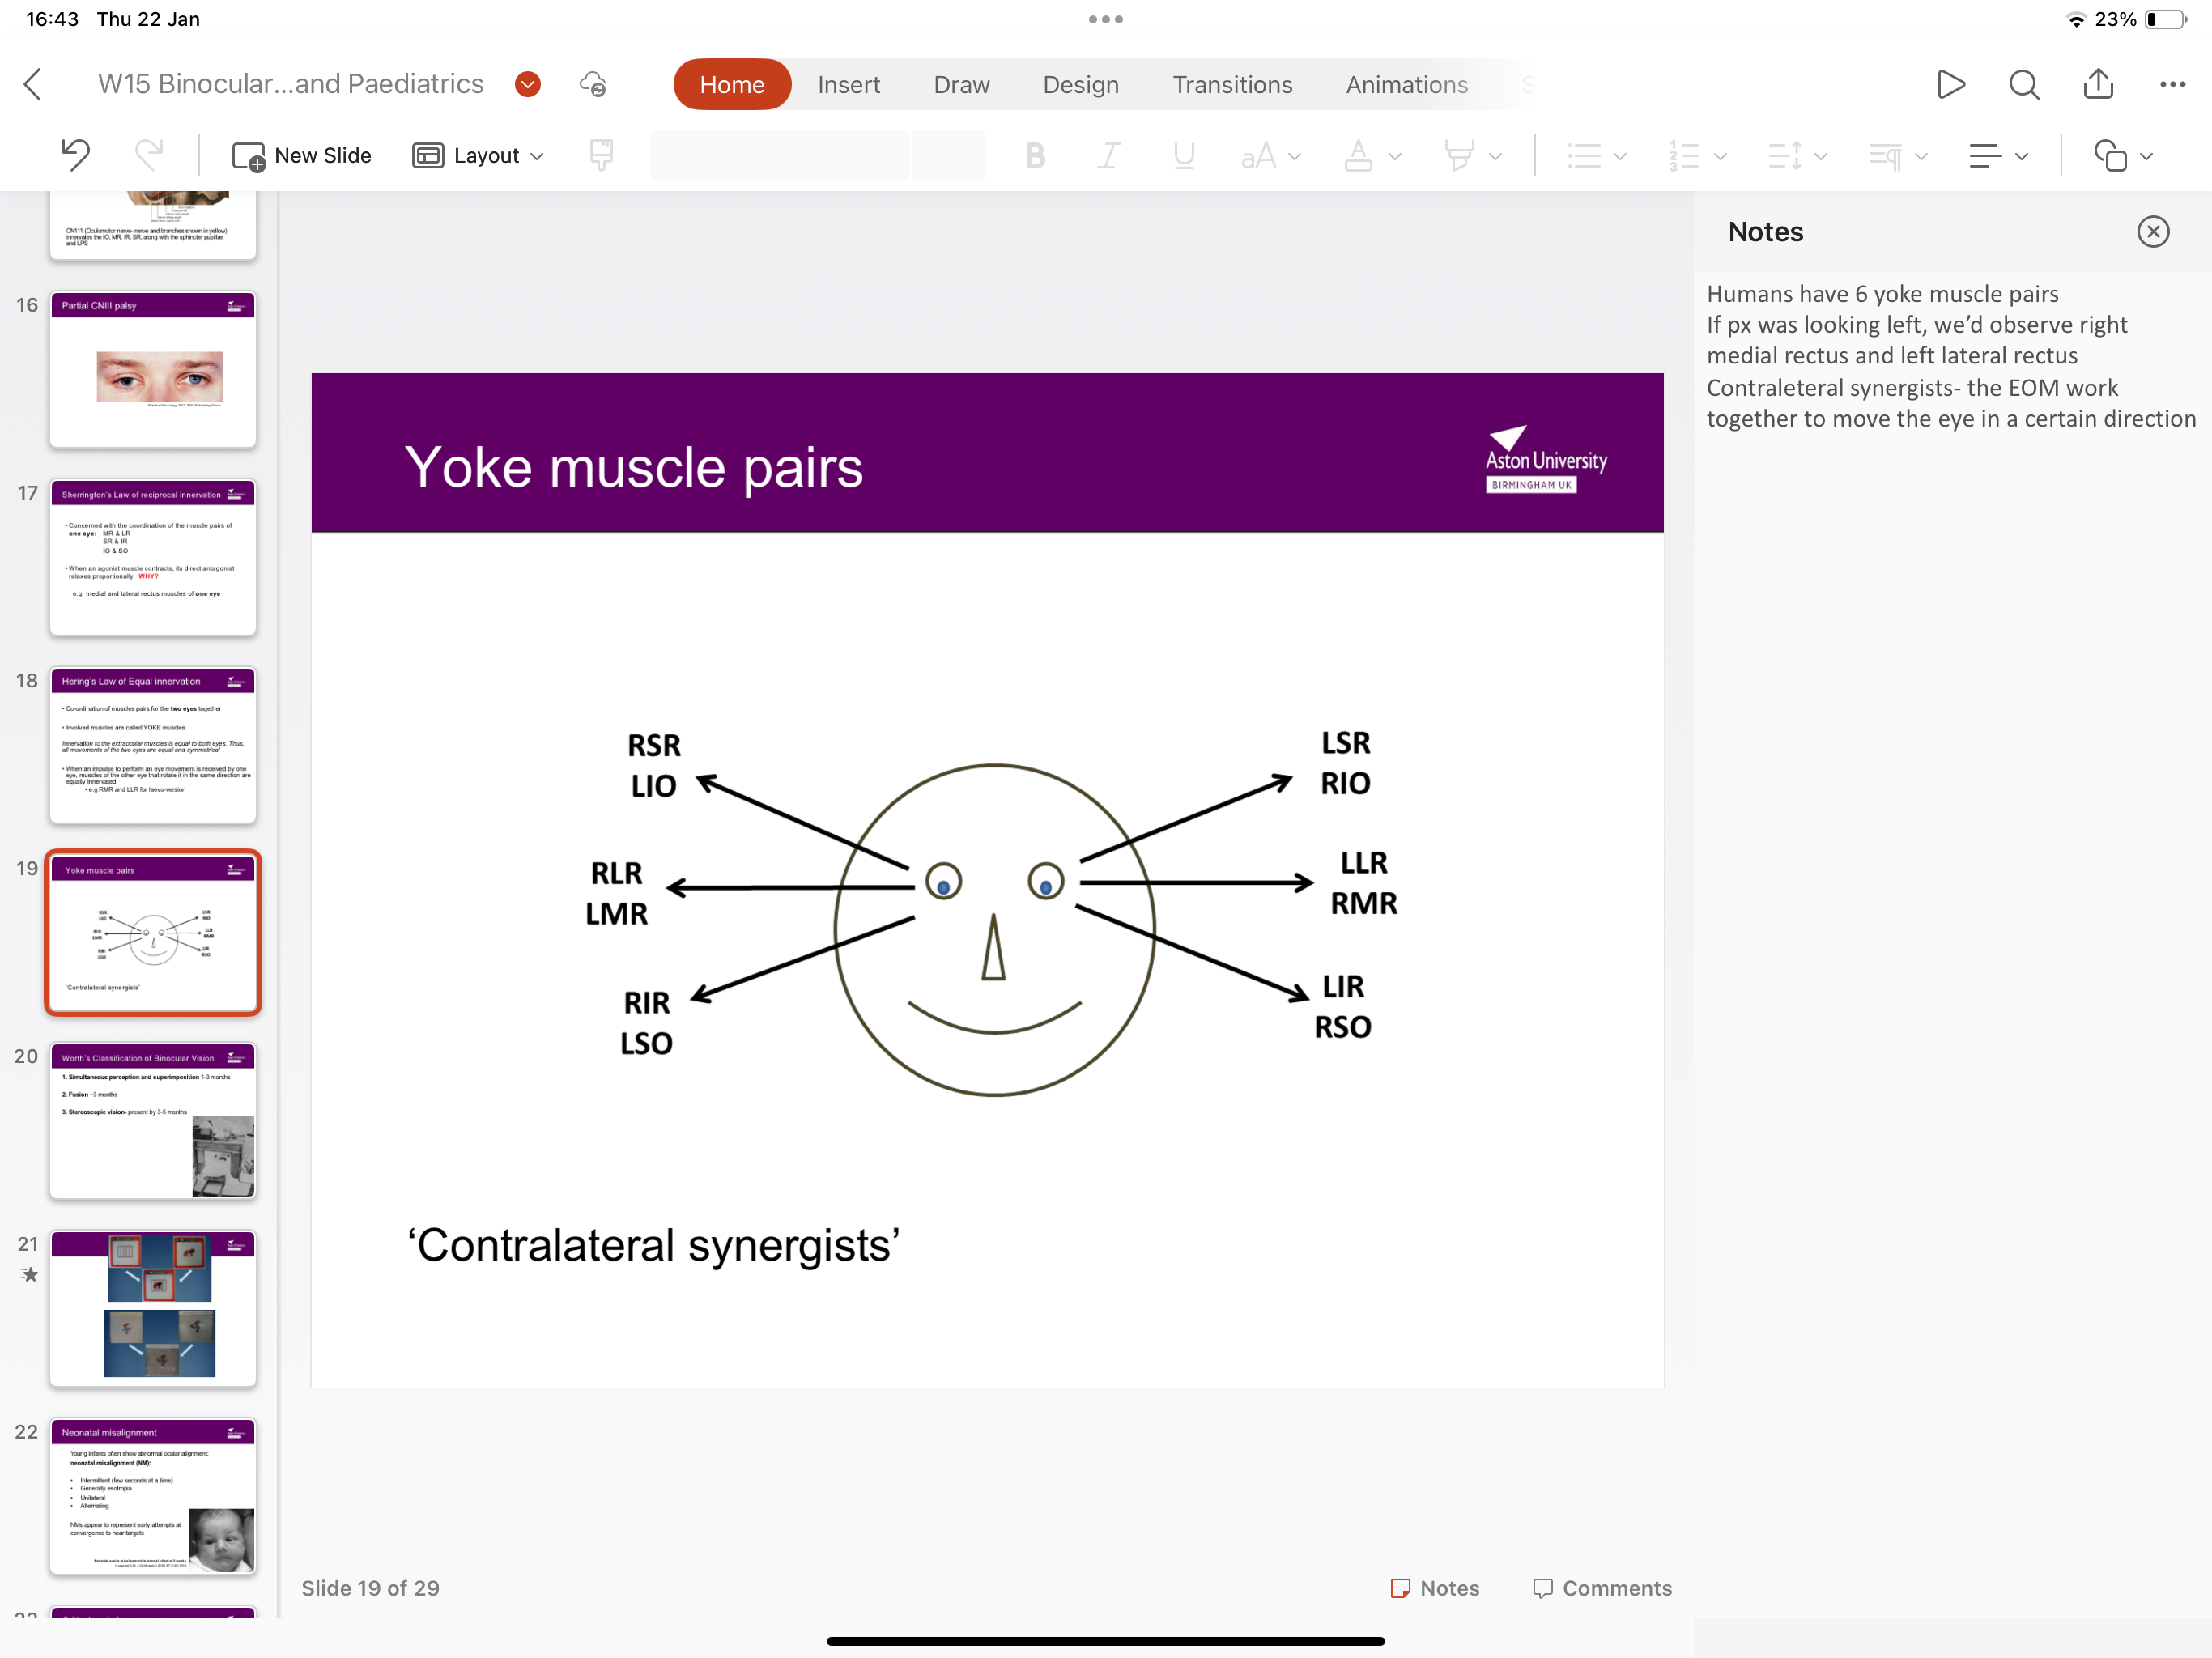Expand the Layout dropdown
This screenshot has width=2212, height=1658.
coord(478,155)
